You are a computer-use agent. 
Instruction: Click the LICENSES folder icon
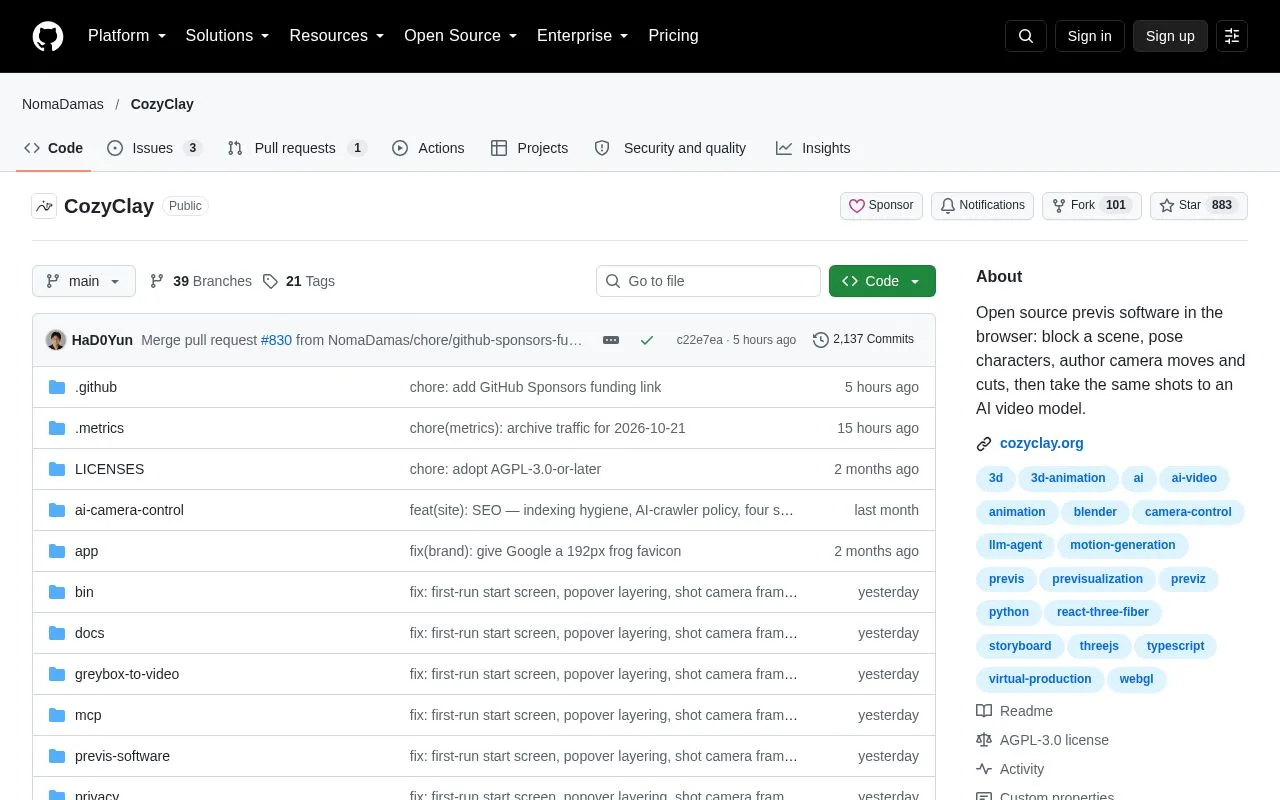57,469
